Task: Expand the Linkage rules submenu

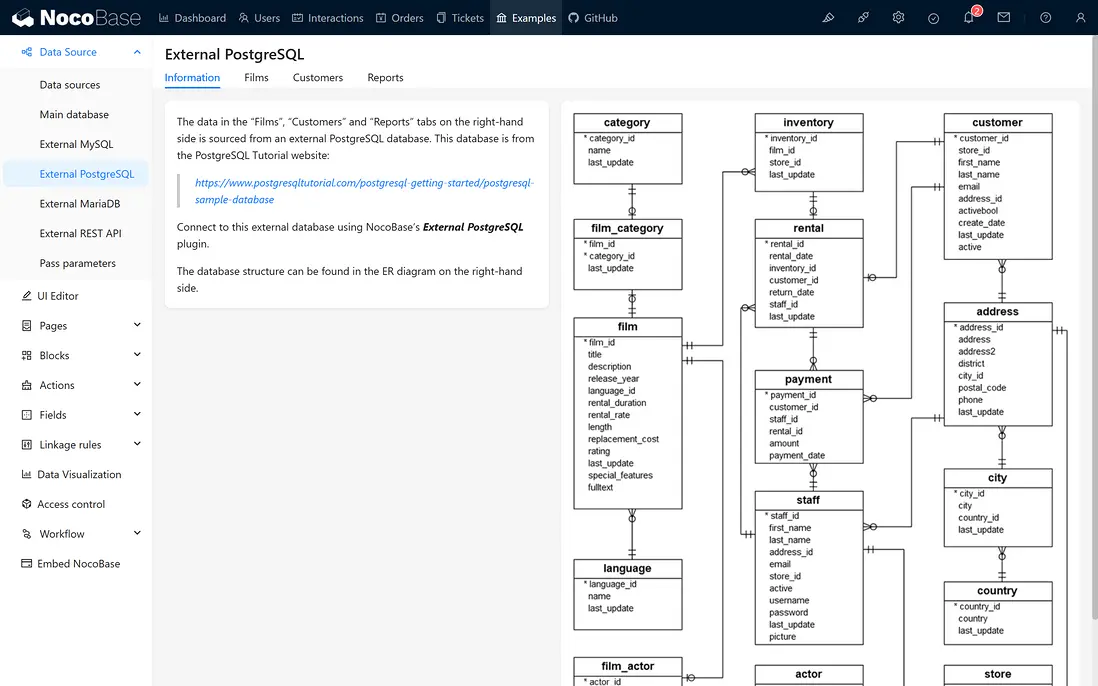Action: point(137,444)
